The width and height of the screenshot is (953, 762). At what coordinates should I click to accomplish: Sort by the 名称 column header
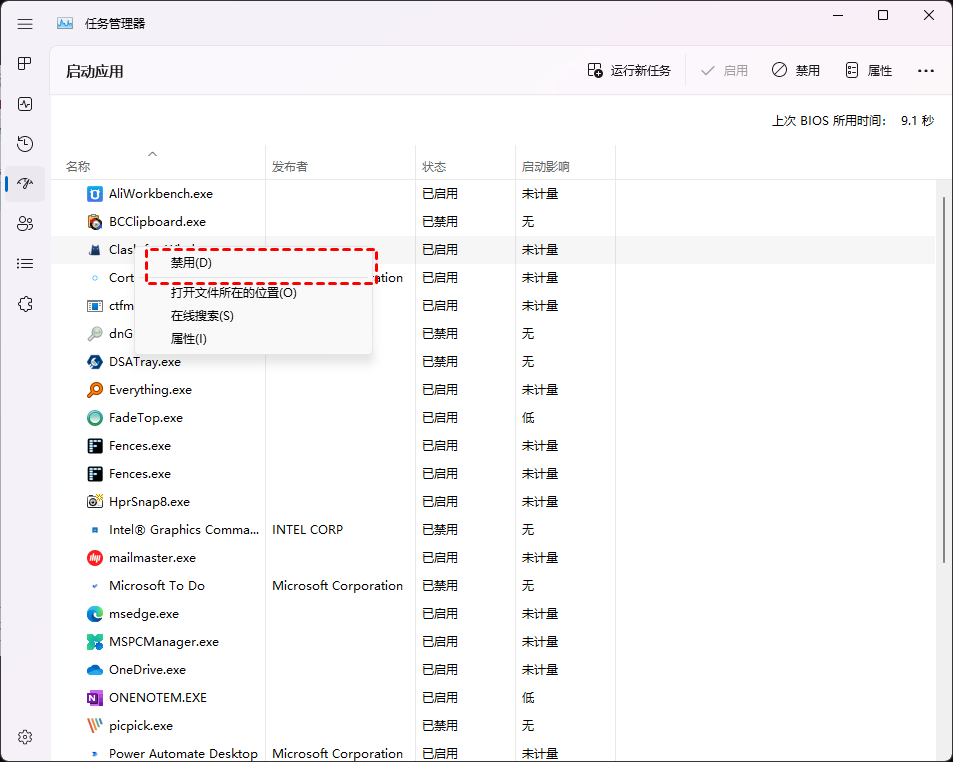coord(78,167)
